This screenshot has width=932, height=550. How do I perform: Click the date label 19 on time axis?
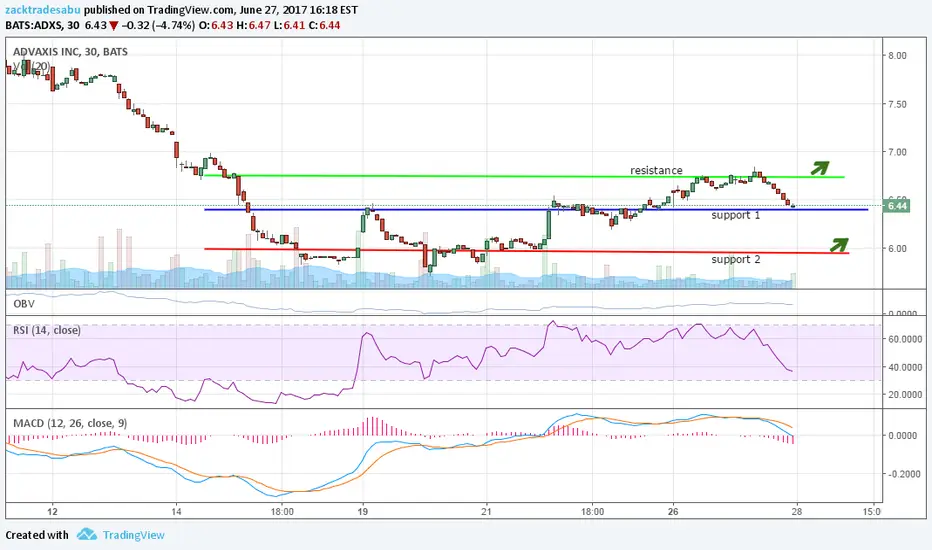(x=363, y=511)
